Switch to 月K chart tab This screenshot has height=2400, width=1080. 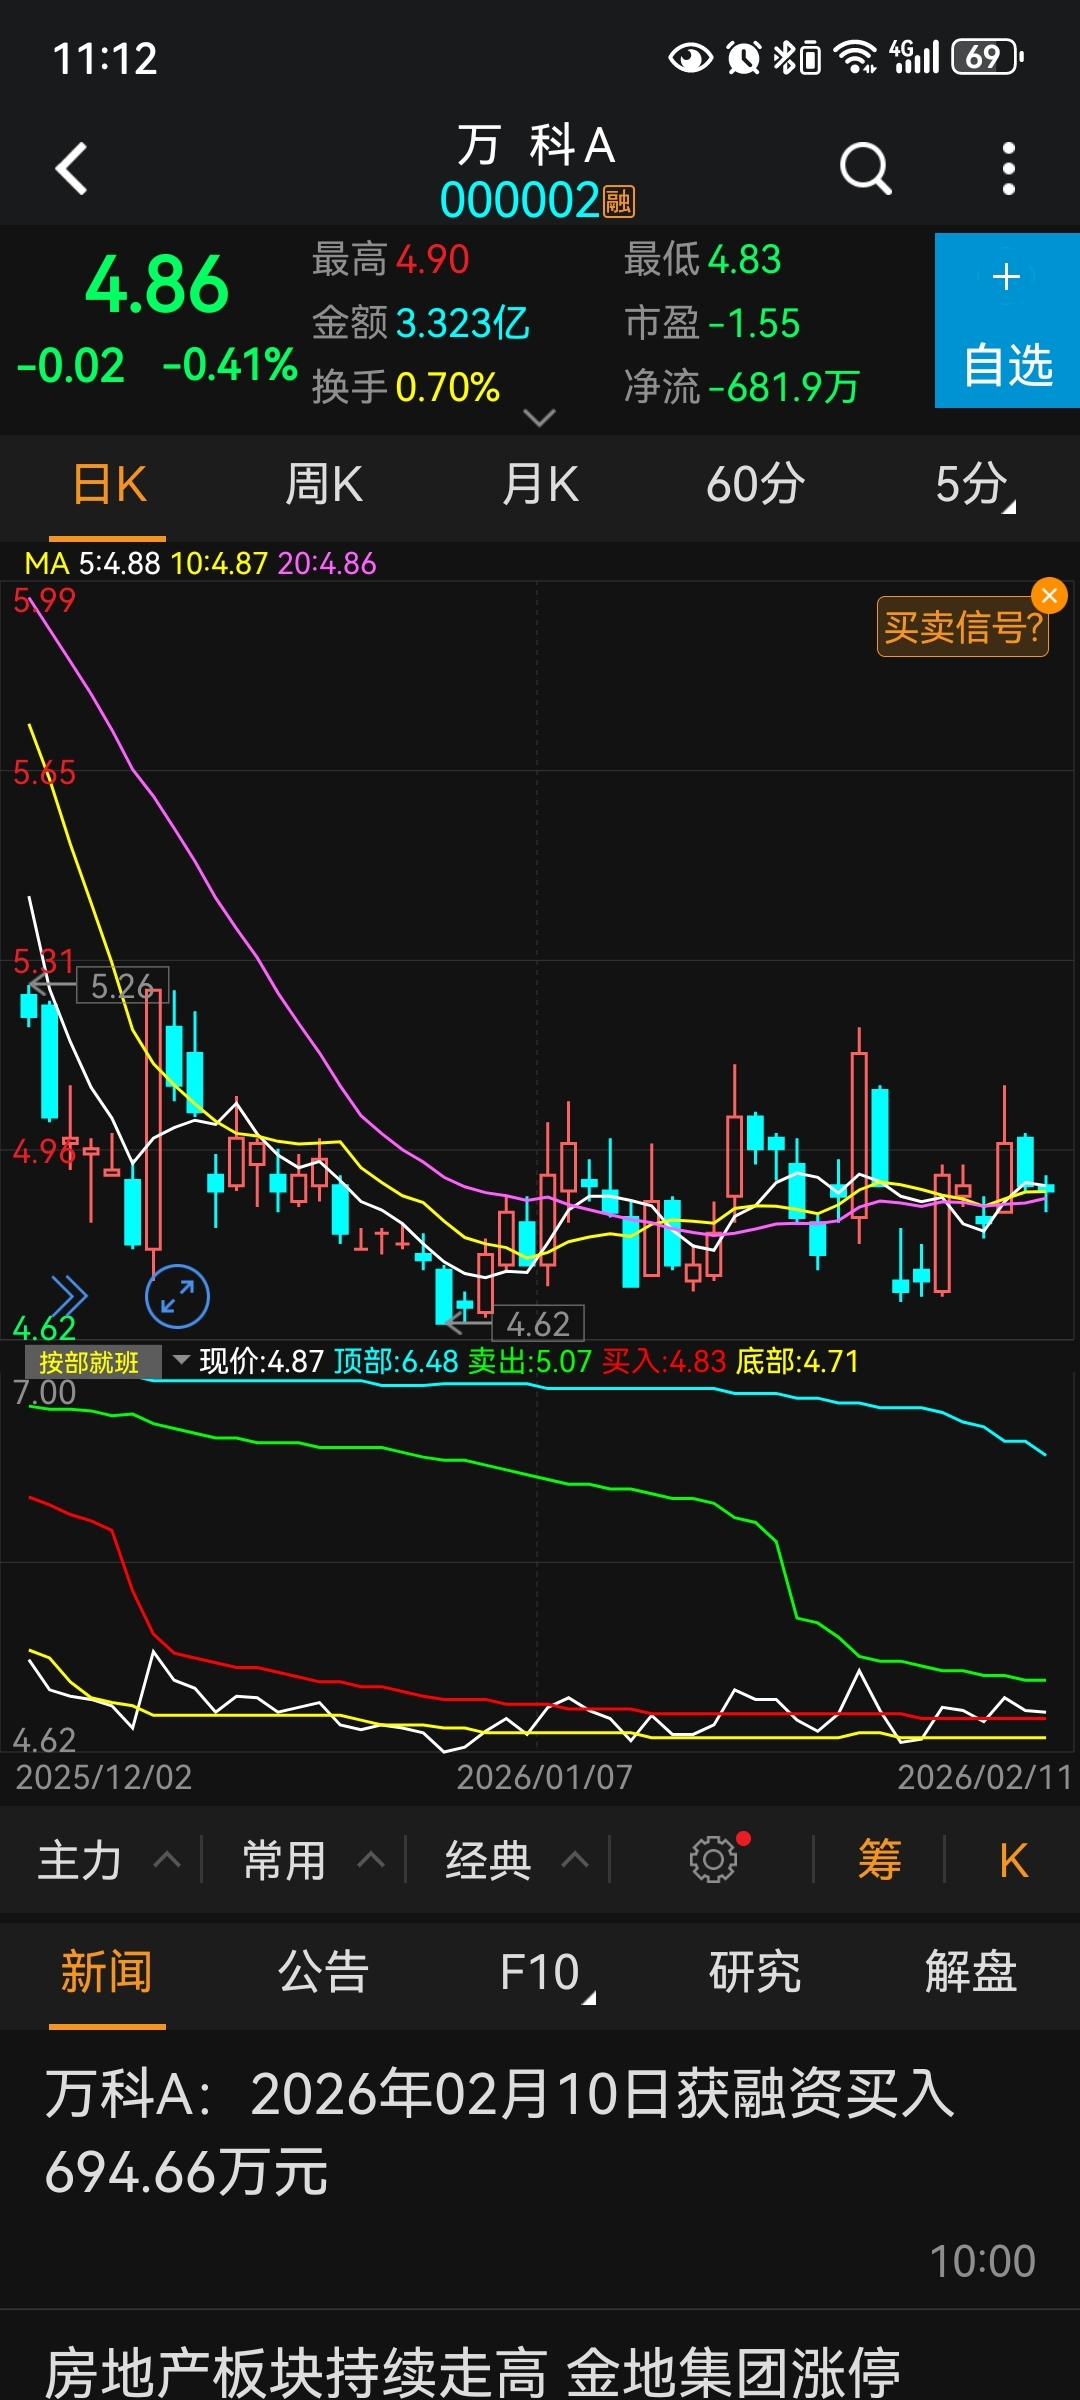click(x=540, y=485)
